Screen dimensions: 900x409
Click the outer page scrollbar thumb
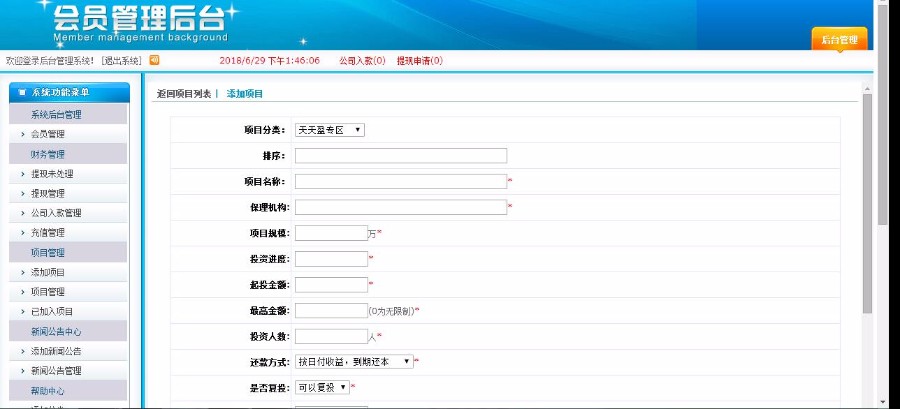[x=883, y=115]
